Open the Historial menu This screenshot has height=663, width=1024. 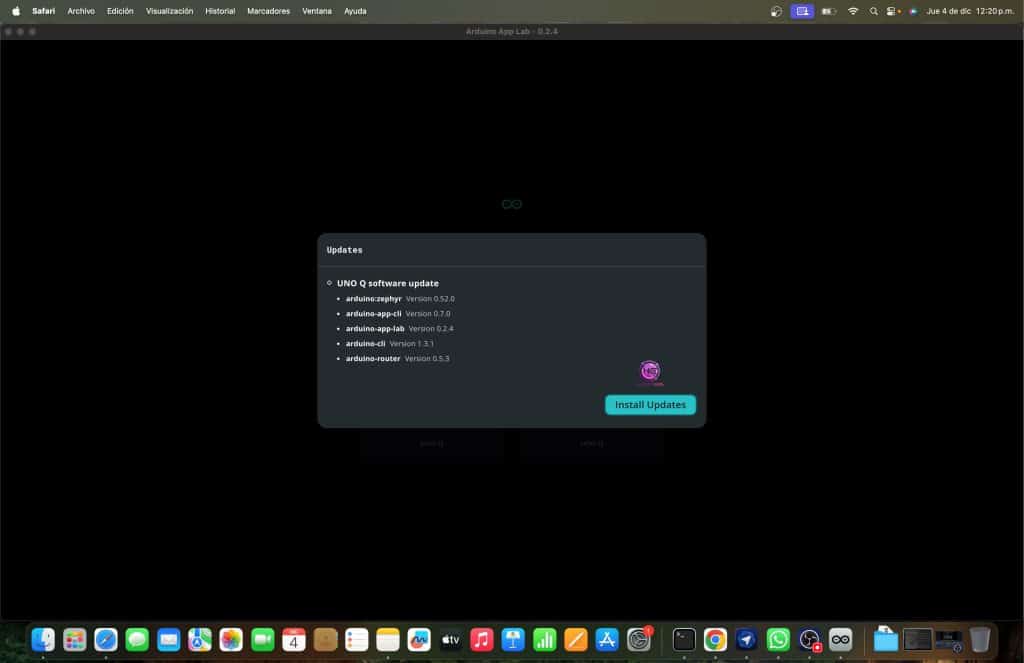(x=220, y=11)
